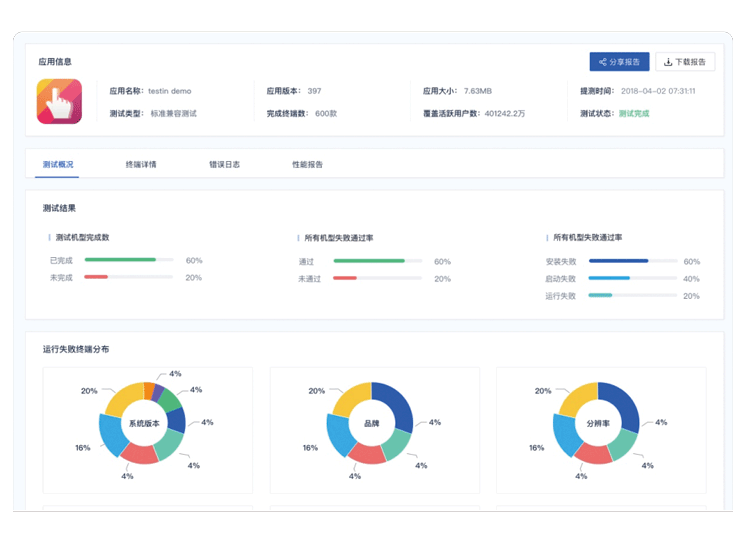The width and height of the screenshot is (750, 550).
Task: Click the 测试结果 section heading
Action: coord(59,208)
